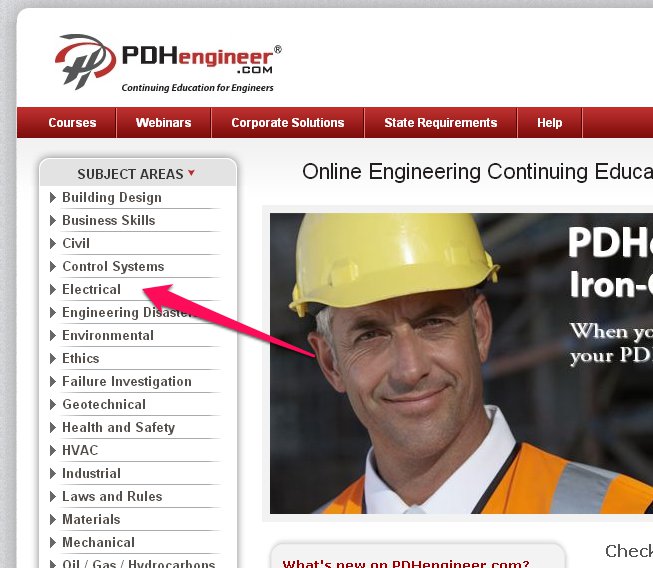
Task: Click the arrow icon next to Civil
Action: click(x=53, y=243)
